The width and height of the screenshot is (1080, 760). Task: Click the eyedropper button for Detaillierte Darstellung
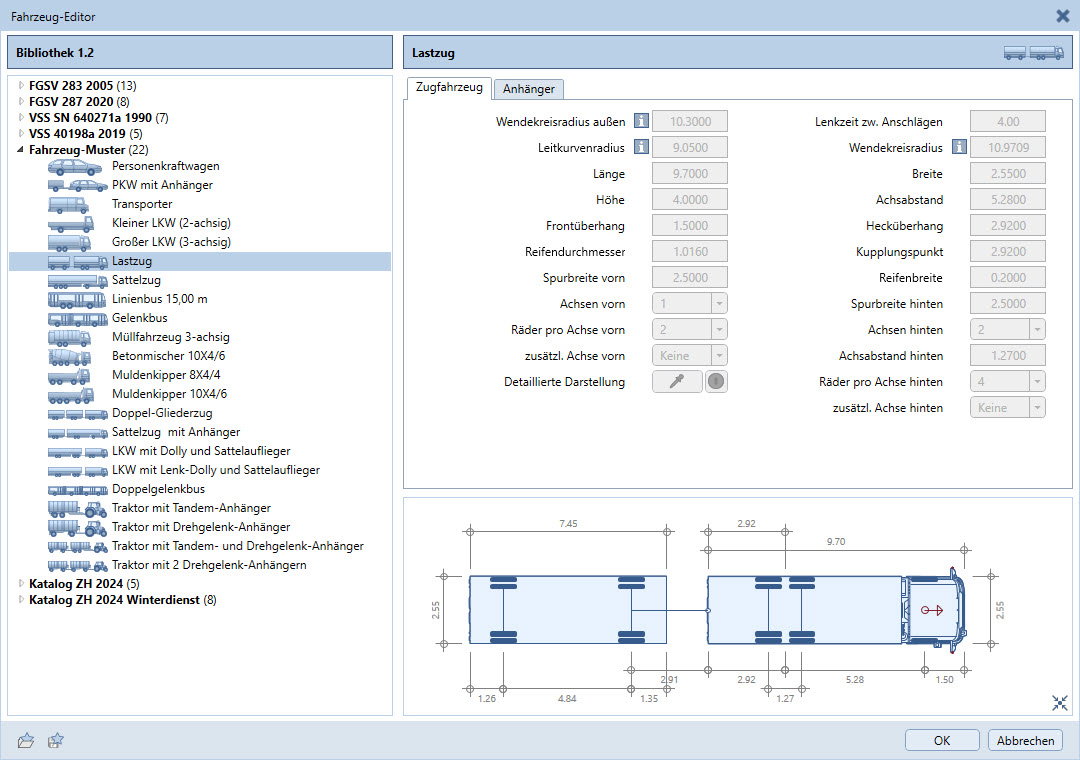pos(677,381)
